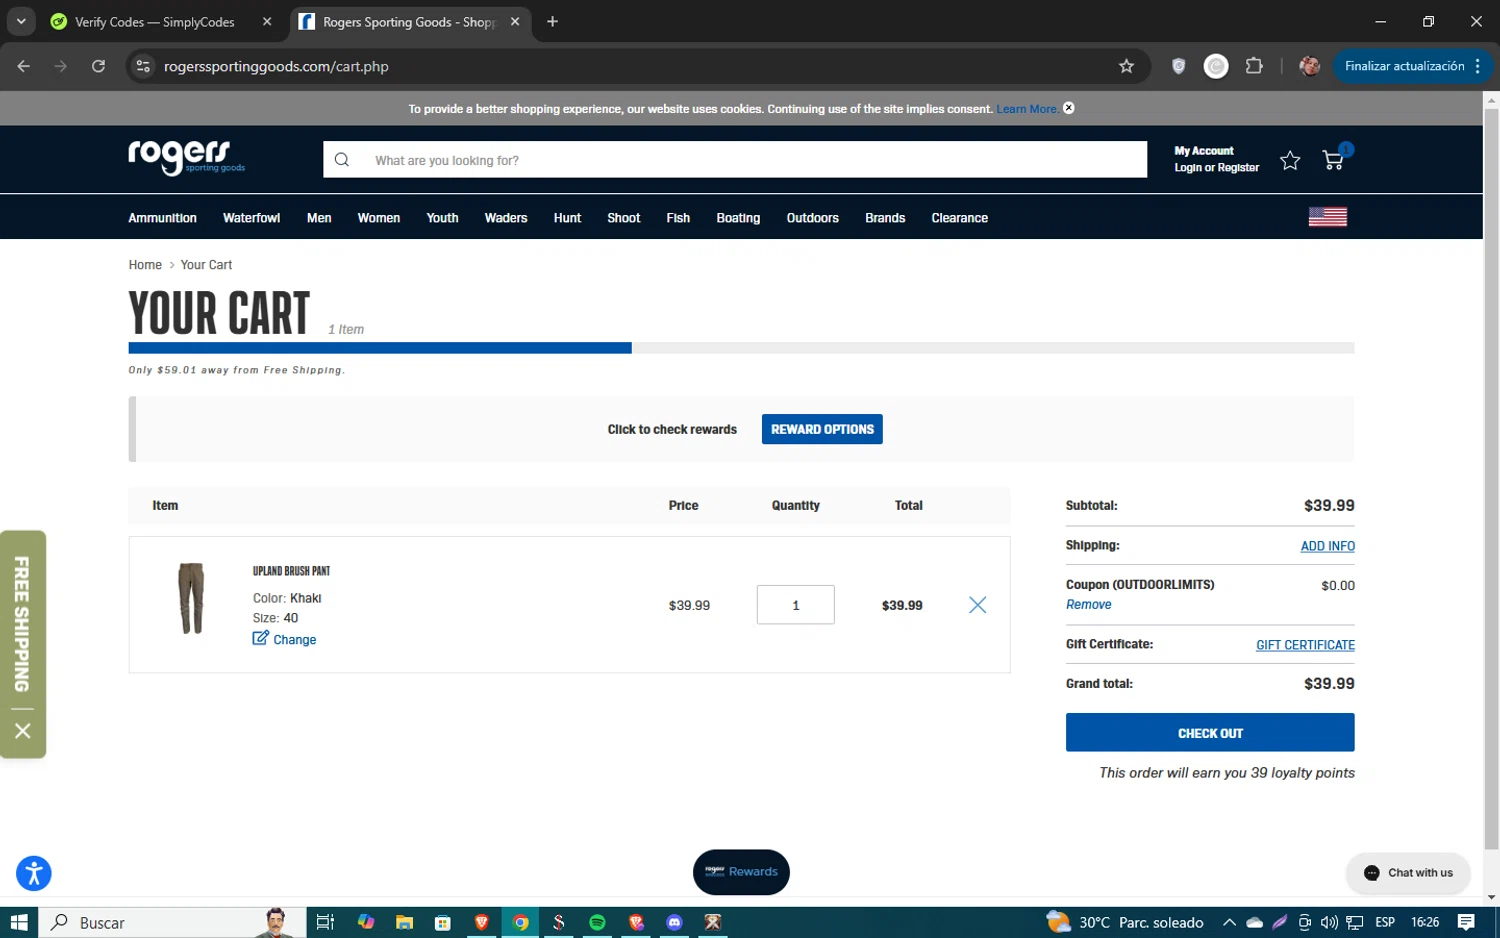Screen dimensions: 1500x938
Task: Open the Ammunition menu
Action: click(162, 218)
